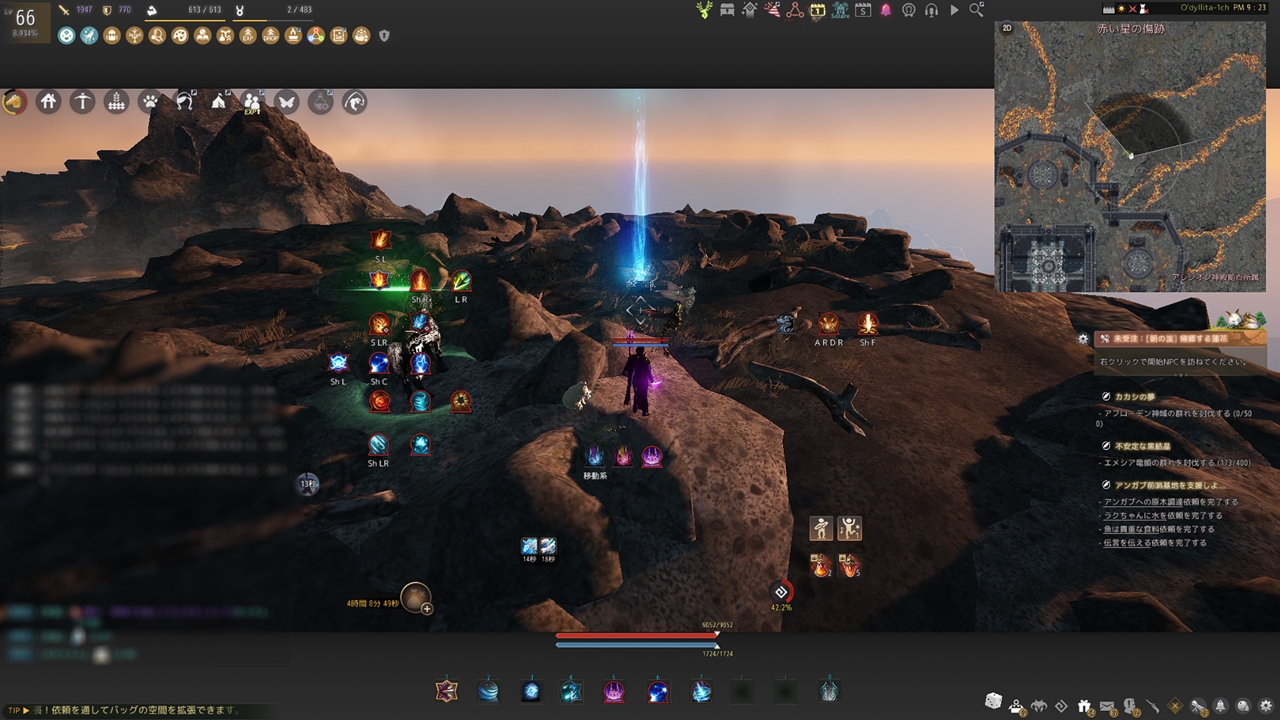1280x720 pixels.
Task: Toggle the アンガブ前哨基地 quest check circle
Action: tap(1107, 485)
